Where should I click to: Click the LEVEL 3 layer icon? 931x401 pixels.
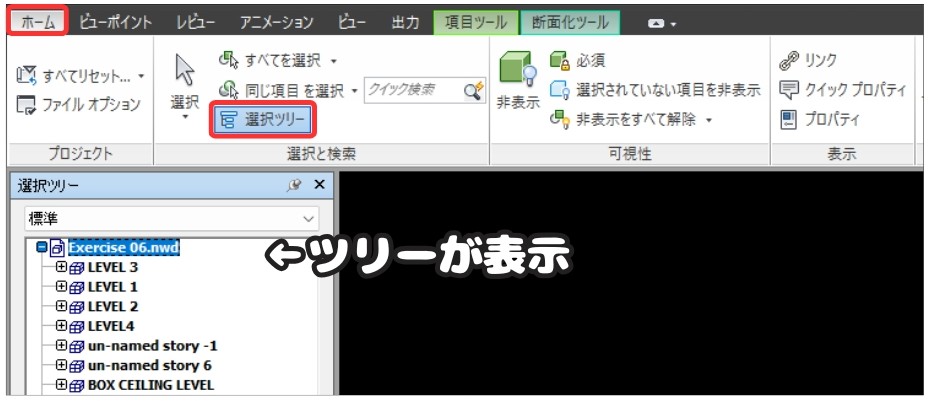(77, 269)
